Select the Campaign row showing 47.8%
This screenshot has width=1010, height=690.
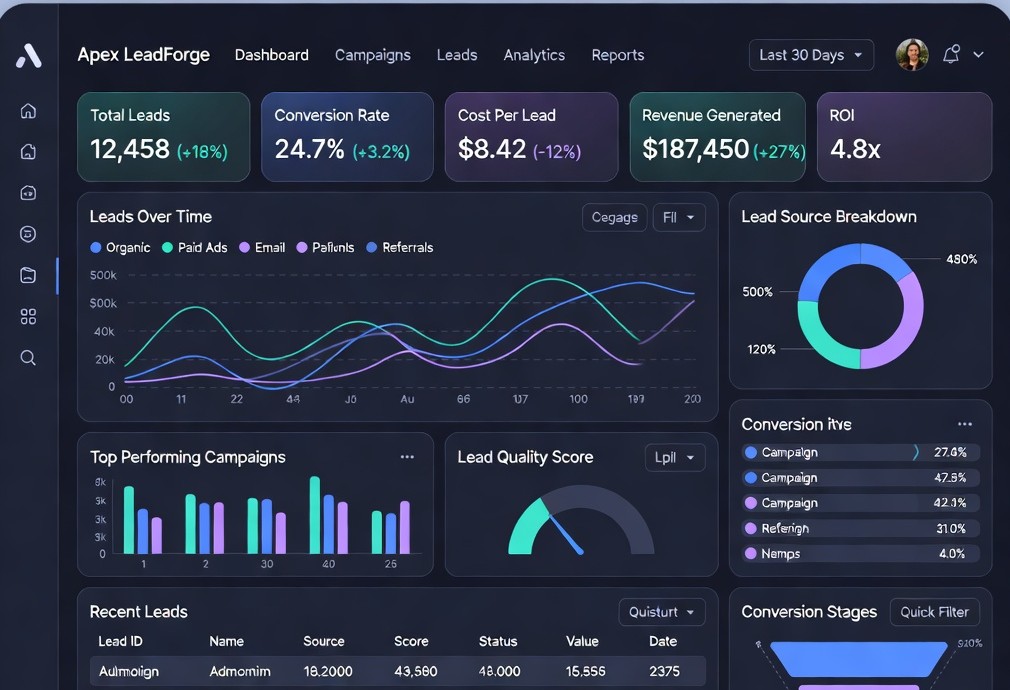tap(861, 477)
